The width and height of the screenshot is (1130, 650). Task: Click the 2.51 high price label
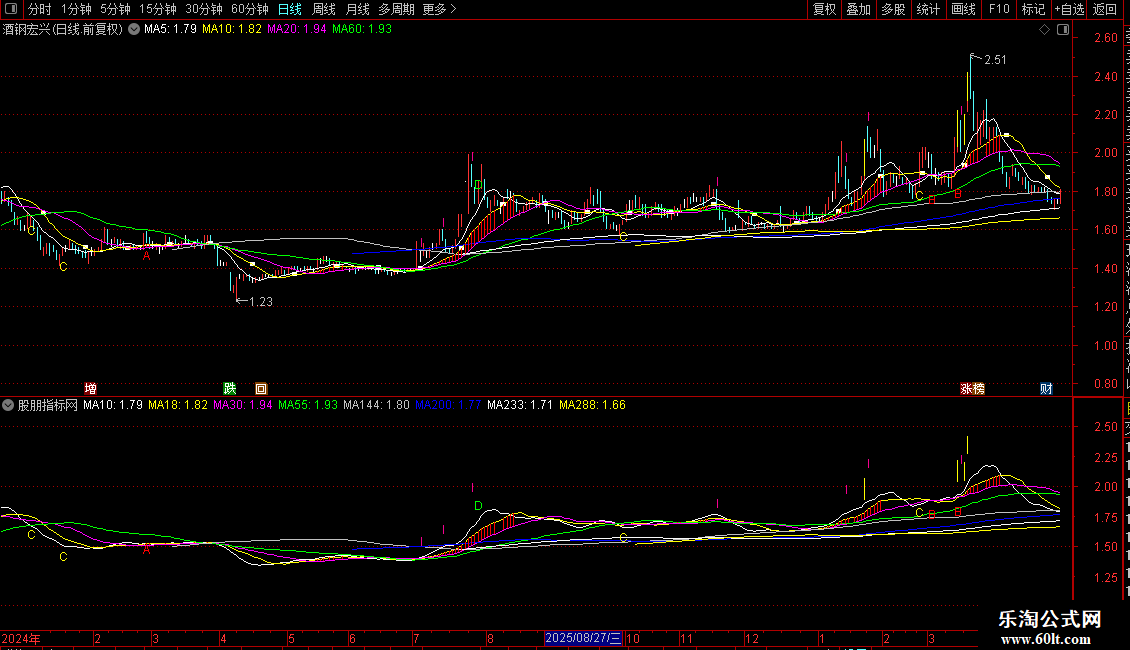(995, 60)
